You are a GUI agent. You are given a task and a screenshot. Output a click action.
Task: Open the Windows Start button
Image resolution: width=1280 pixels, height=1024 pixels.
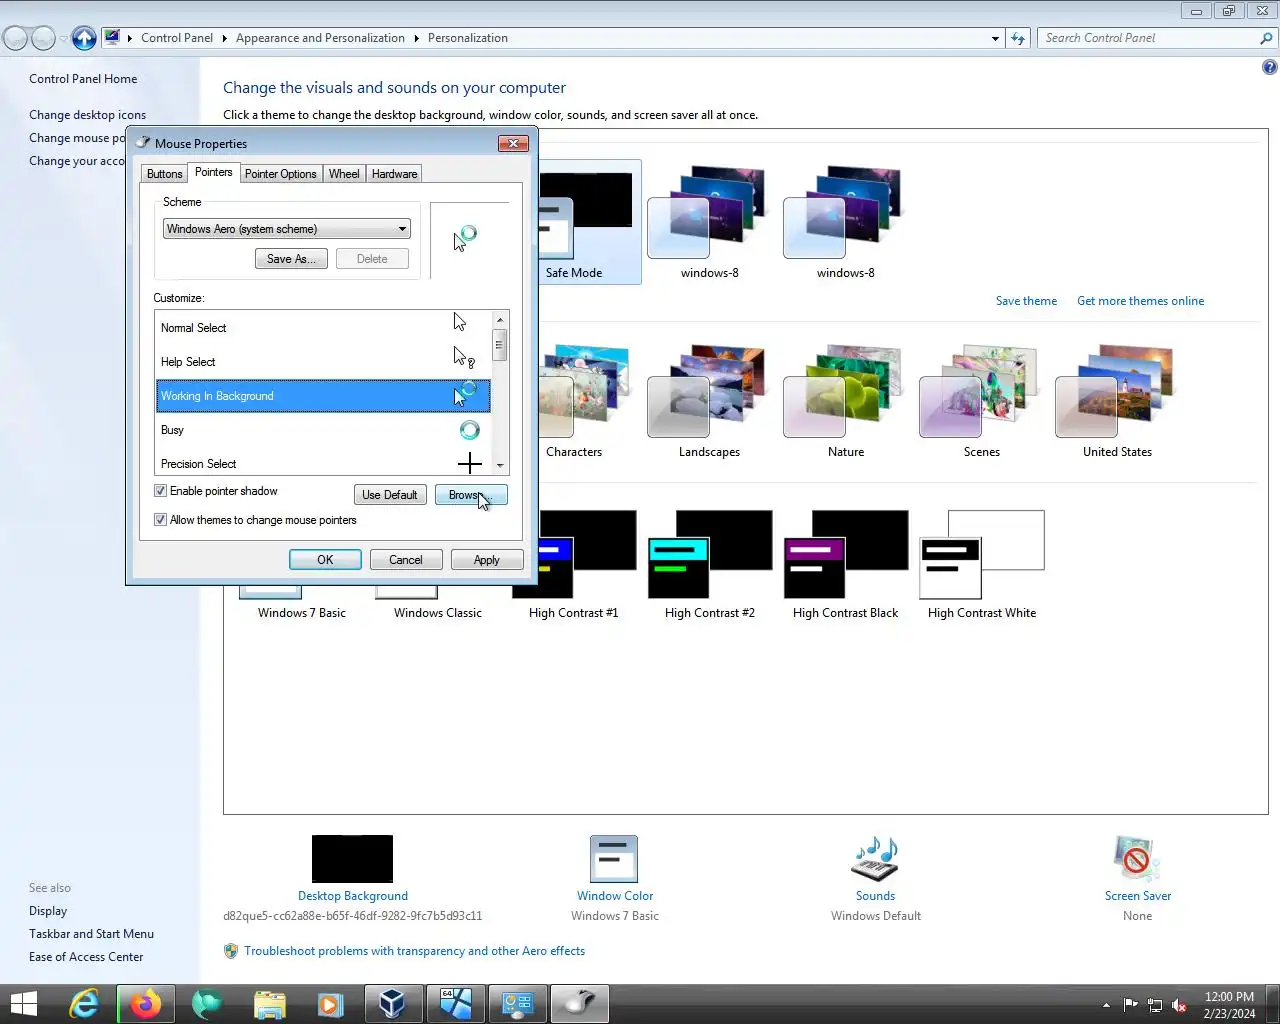(x=23, y=1004)
